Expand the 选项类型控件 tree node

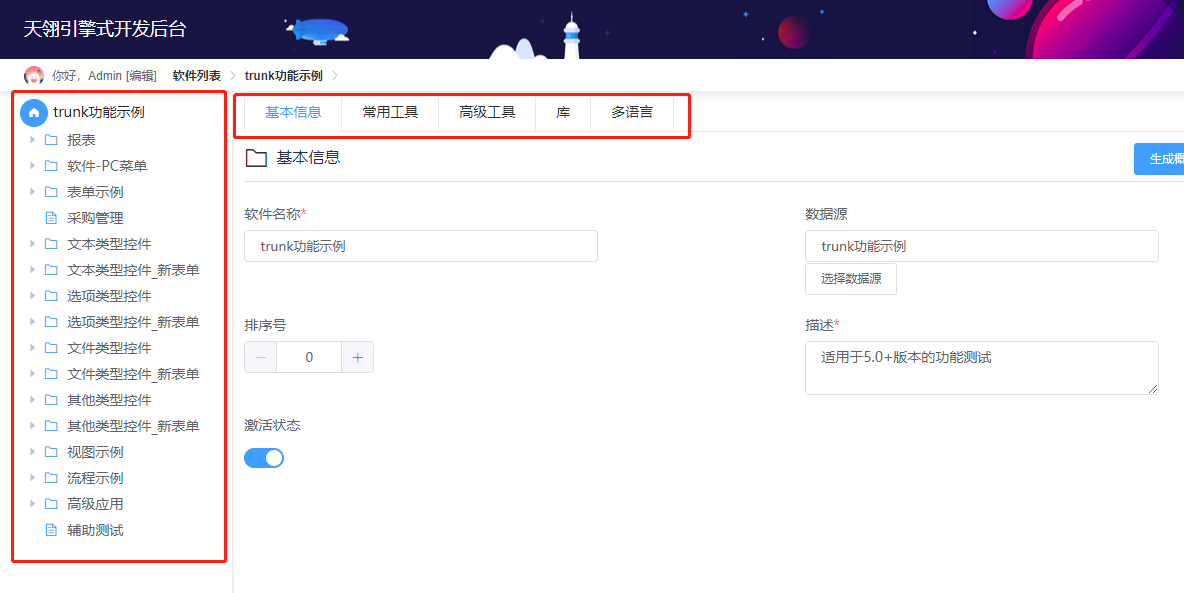31,295
